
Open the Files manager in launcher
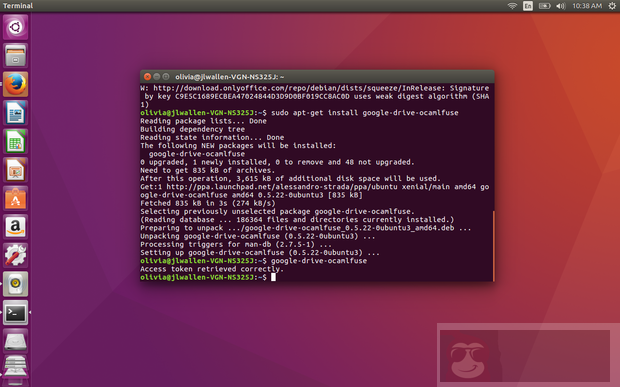pyautogui.click(x=15, y=56)
